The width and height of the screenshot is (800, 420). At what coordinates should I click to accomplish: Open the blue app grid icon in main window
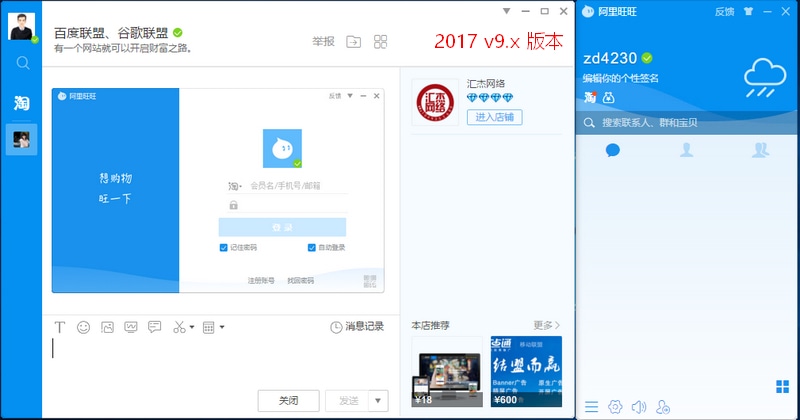pos(782,387)
